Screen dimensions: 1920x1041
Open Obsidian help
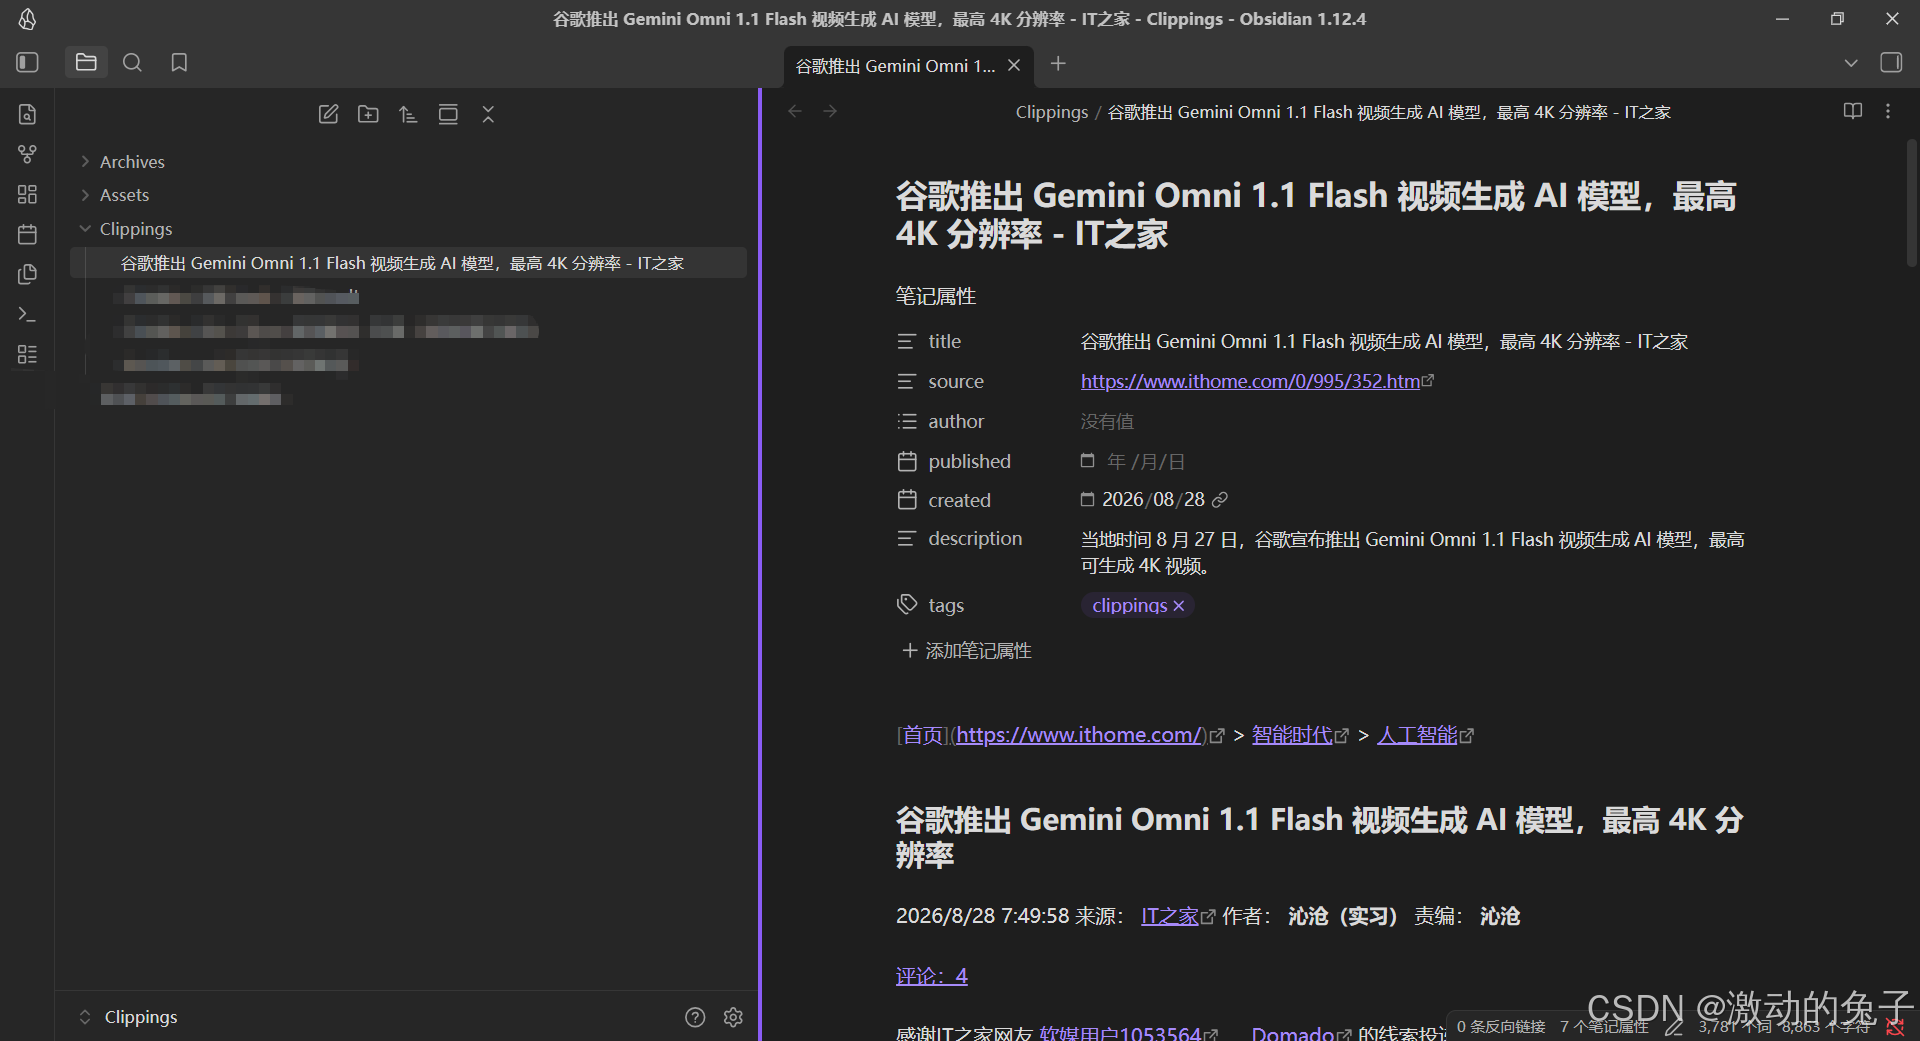pyautogui.click(x=695, y=1017)
